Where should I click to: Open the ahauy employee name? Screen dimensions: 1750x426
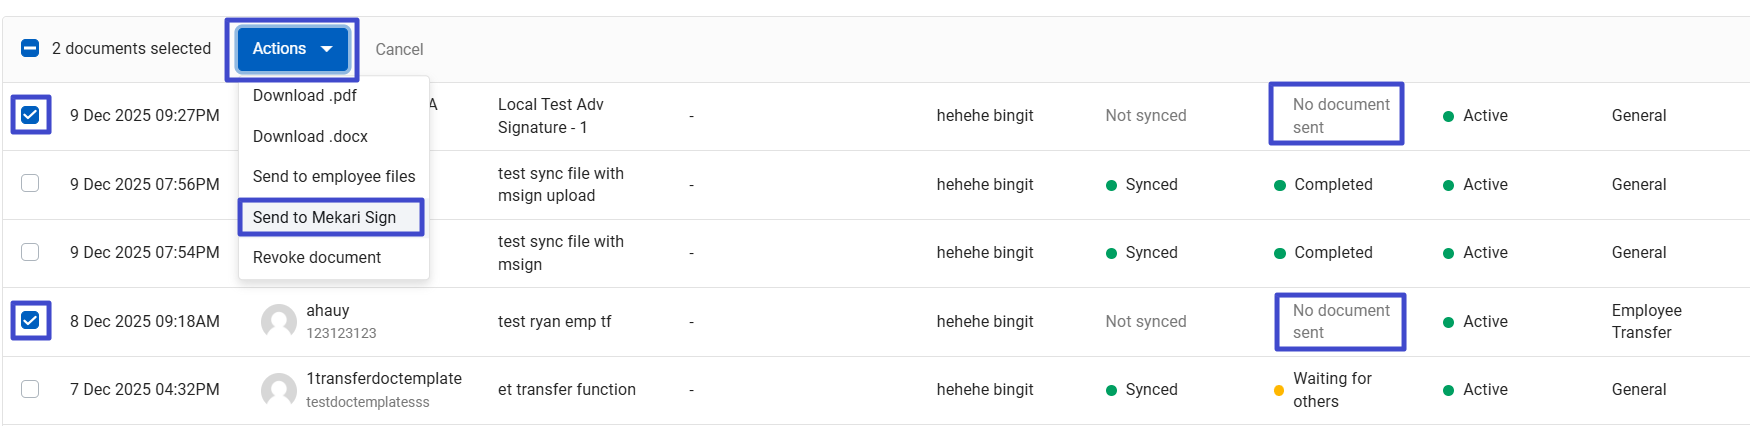click(327, 311)
